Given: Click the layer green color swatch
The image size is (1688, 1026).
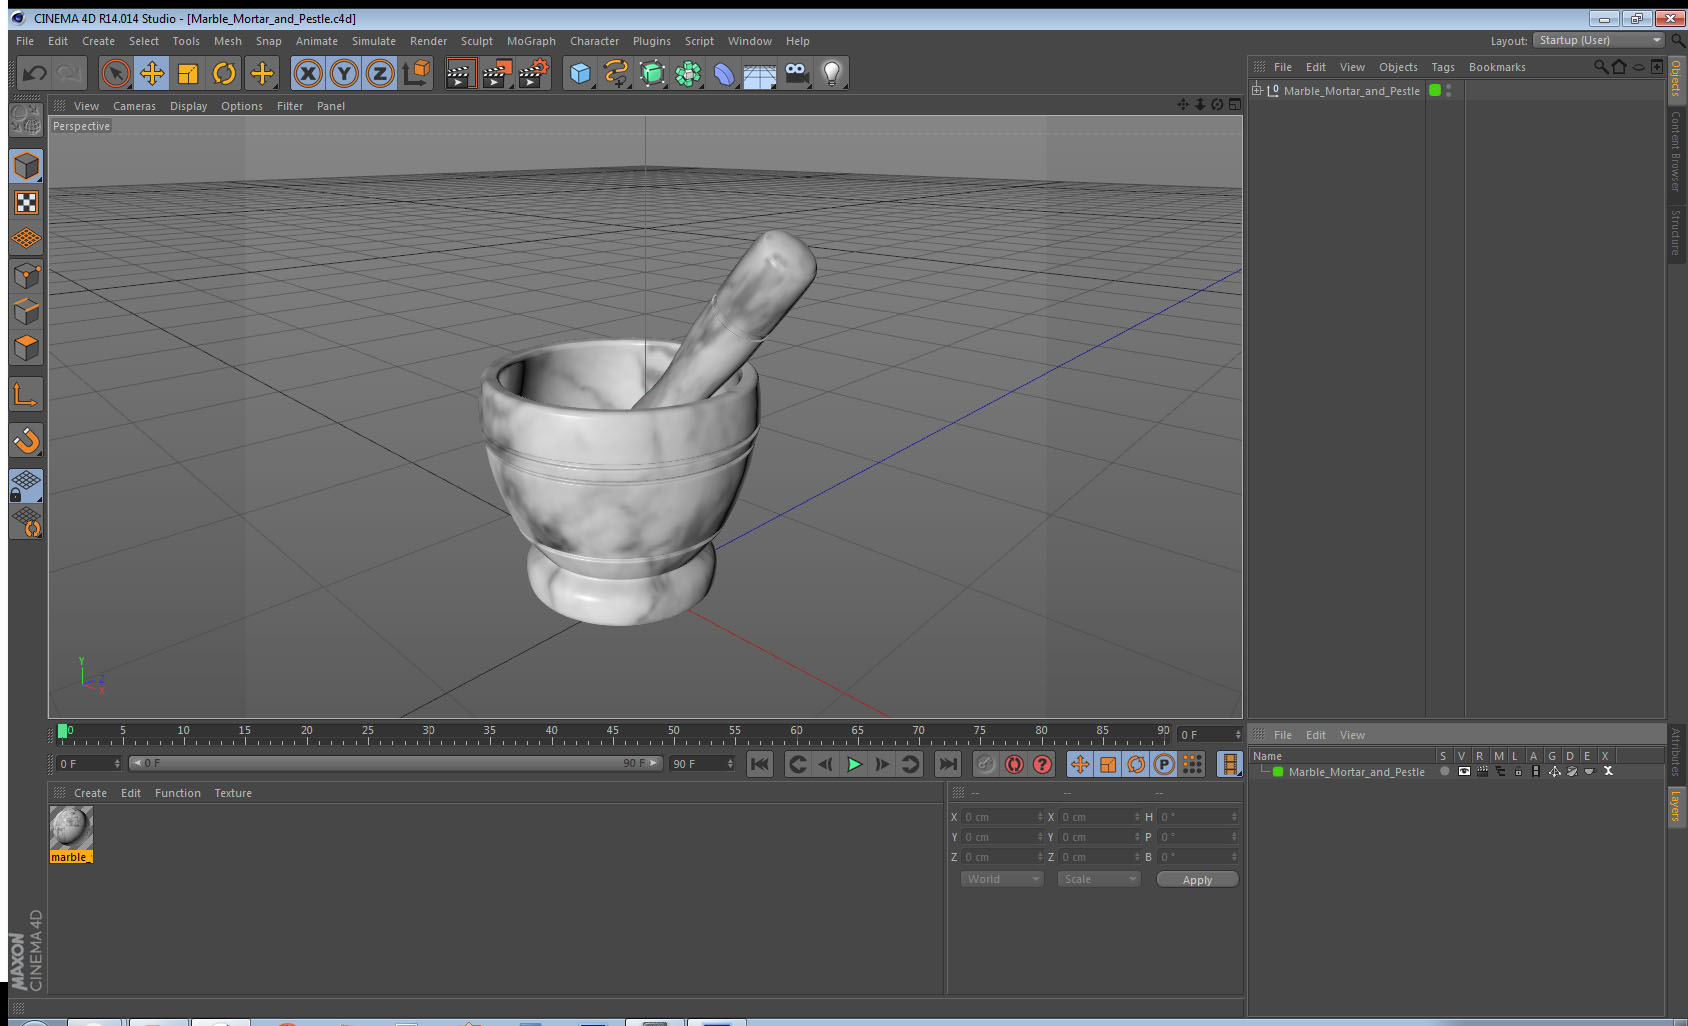Looking at the screenshot, I should [x=1278, y=772].
